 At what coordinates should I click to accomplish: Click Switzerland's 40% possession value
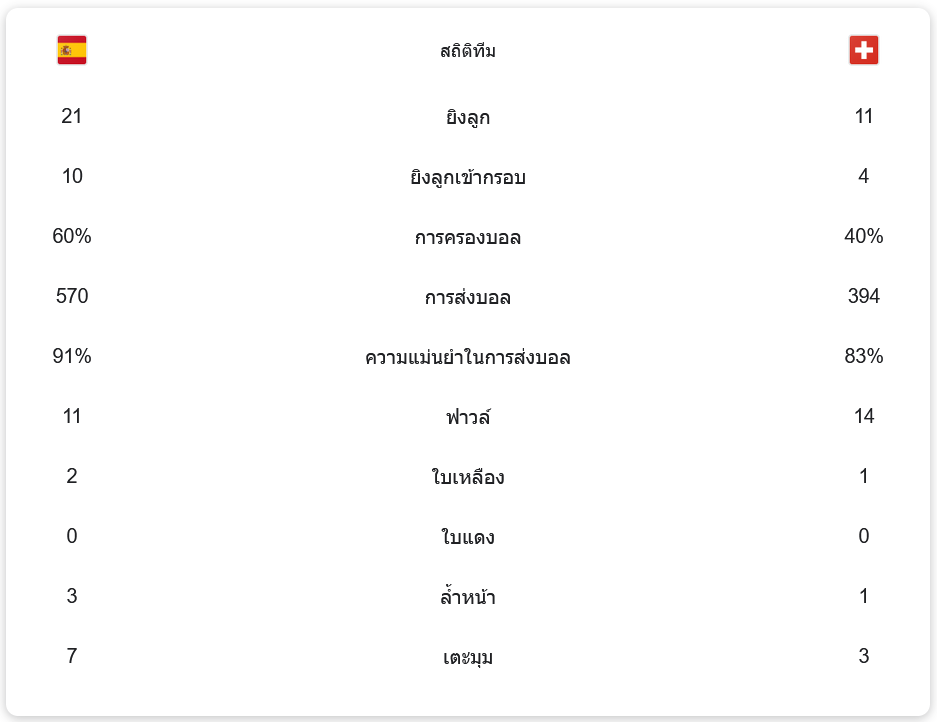pyautogui.click(x=863, y=237)
